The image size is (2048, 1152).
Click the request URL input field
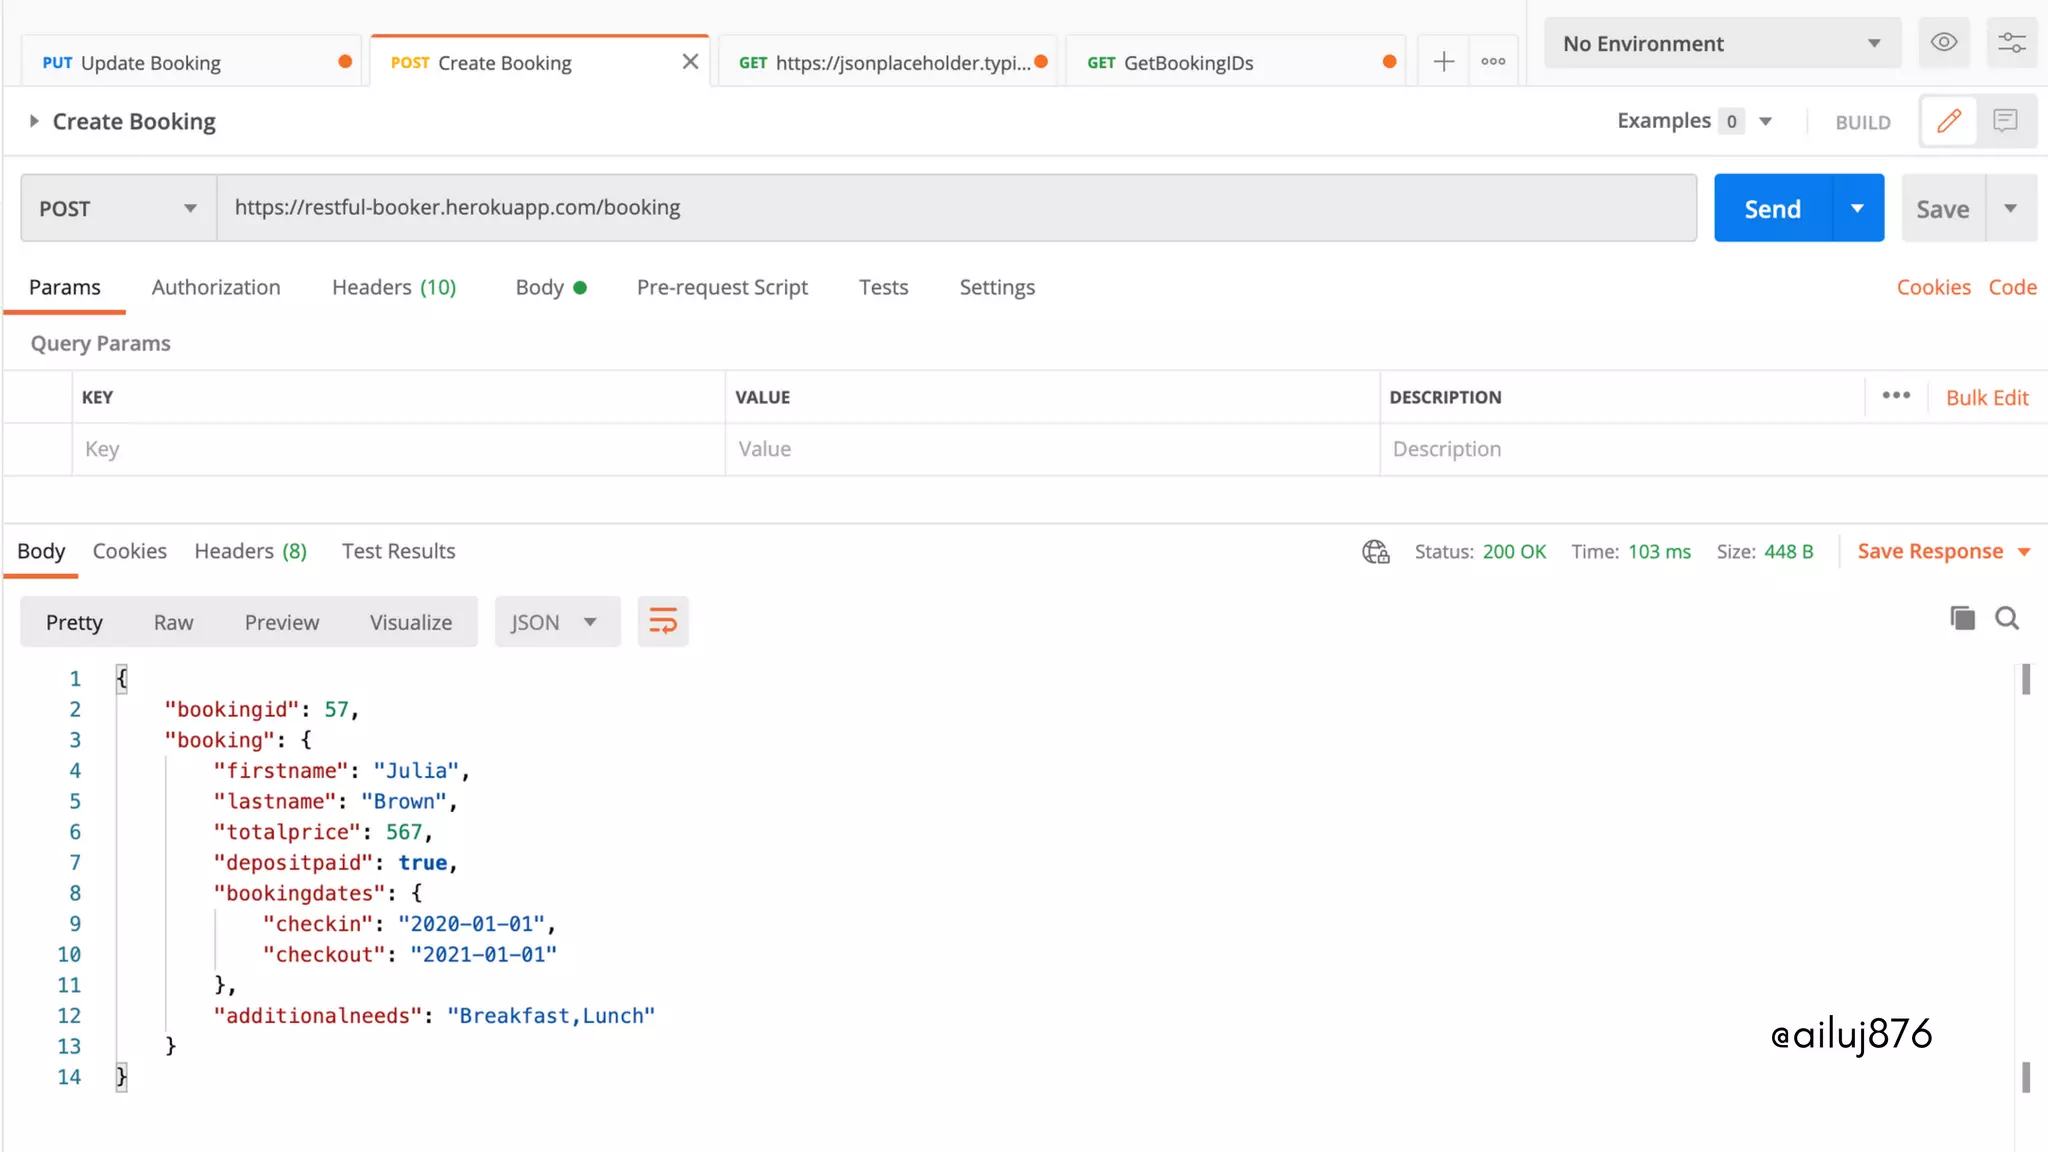(x=955, y=208)
